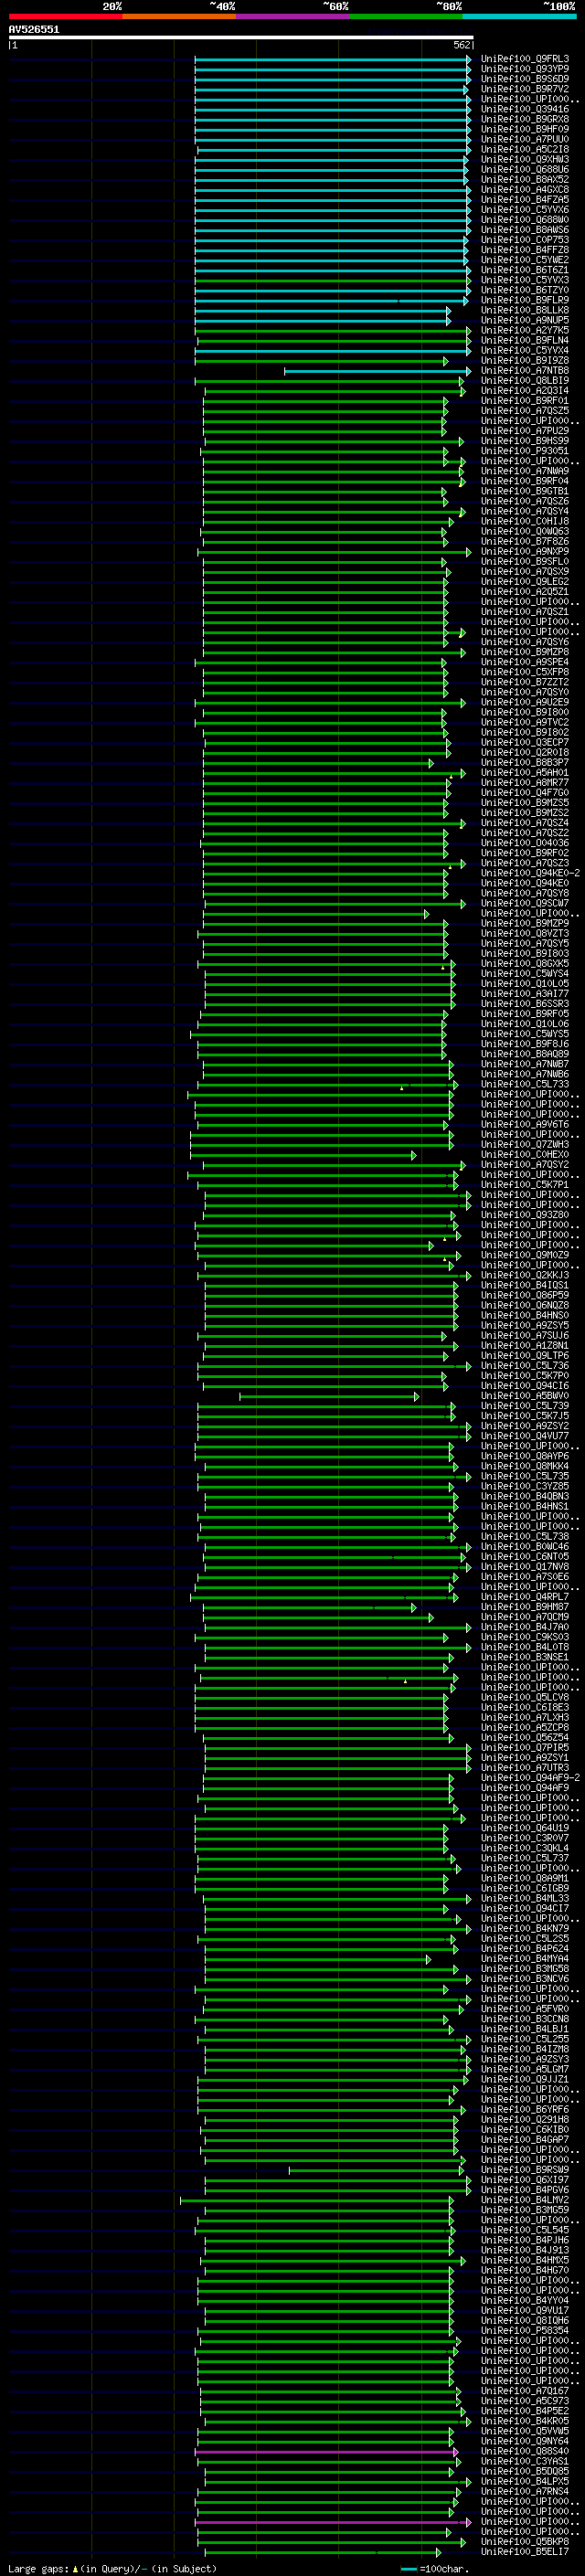Select hit UniRef100_A9NXP9
The width and height of the screenshot is (585, 2576).
[525, 552]
